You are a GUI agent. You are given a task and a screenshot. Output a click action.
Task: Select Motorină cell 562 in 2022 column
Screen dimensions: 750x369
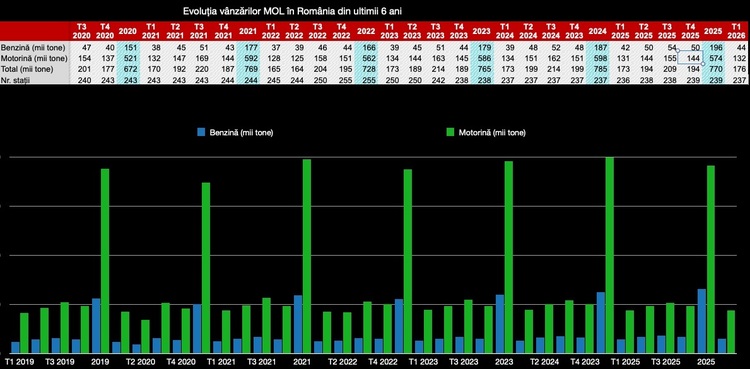(368, 58)
